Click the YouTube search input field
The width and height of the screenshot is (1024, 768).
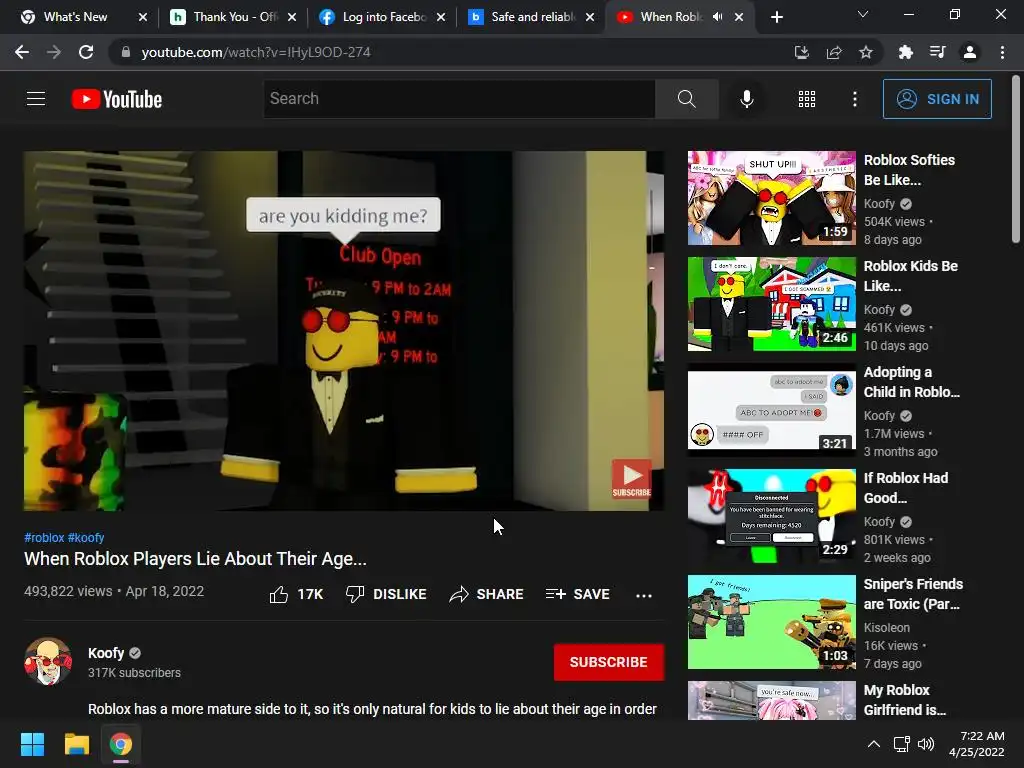[459, 99]
